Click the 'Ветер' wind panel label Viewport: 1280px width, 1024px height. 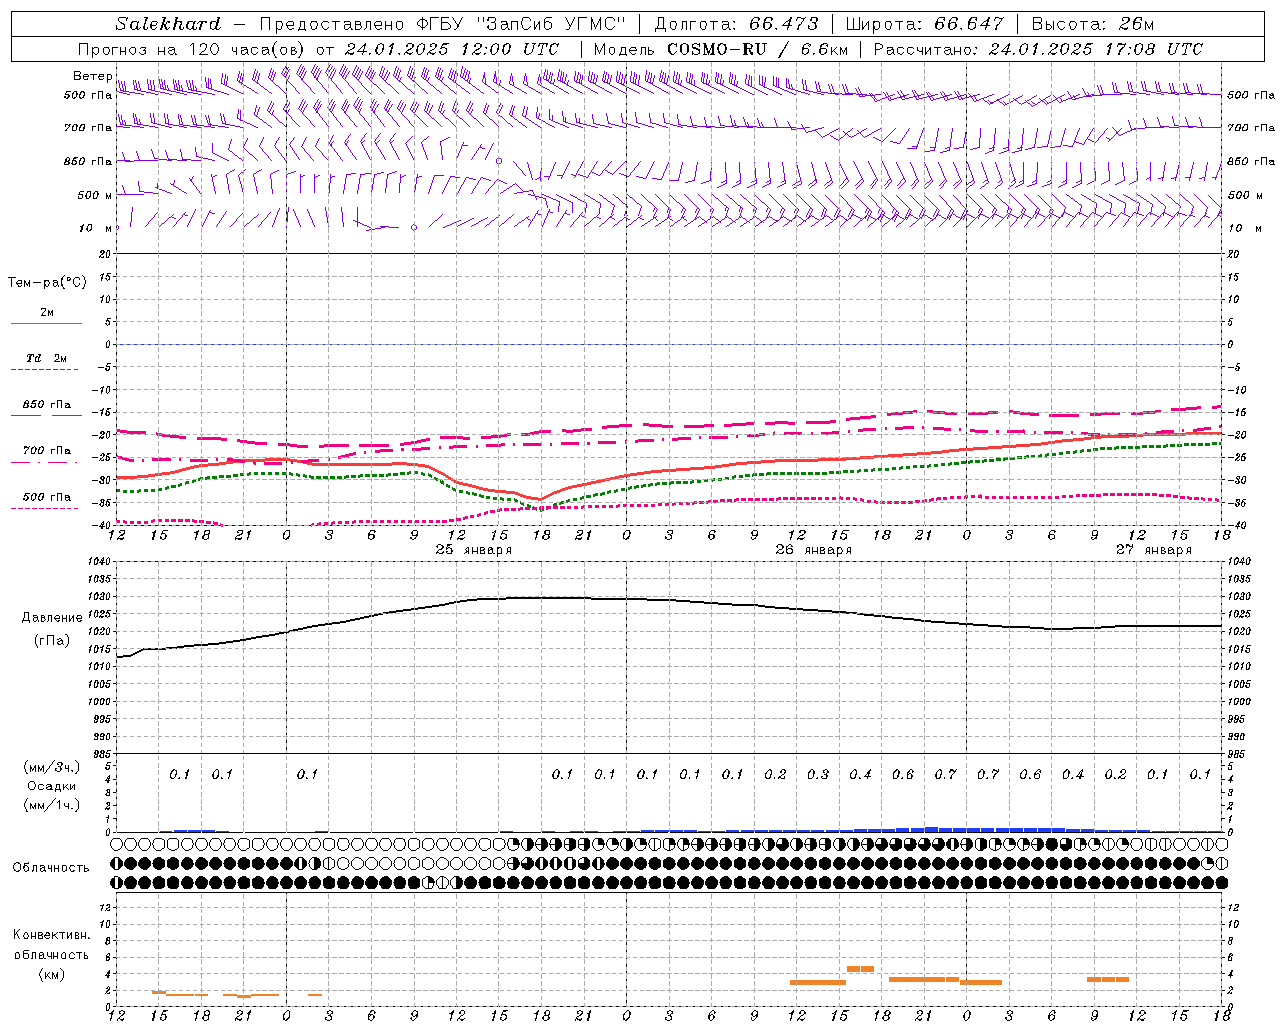[93, 76]
